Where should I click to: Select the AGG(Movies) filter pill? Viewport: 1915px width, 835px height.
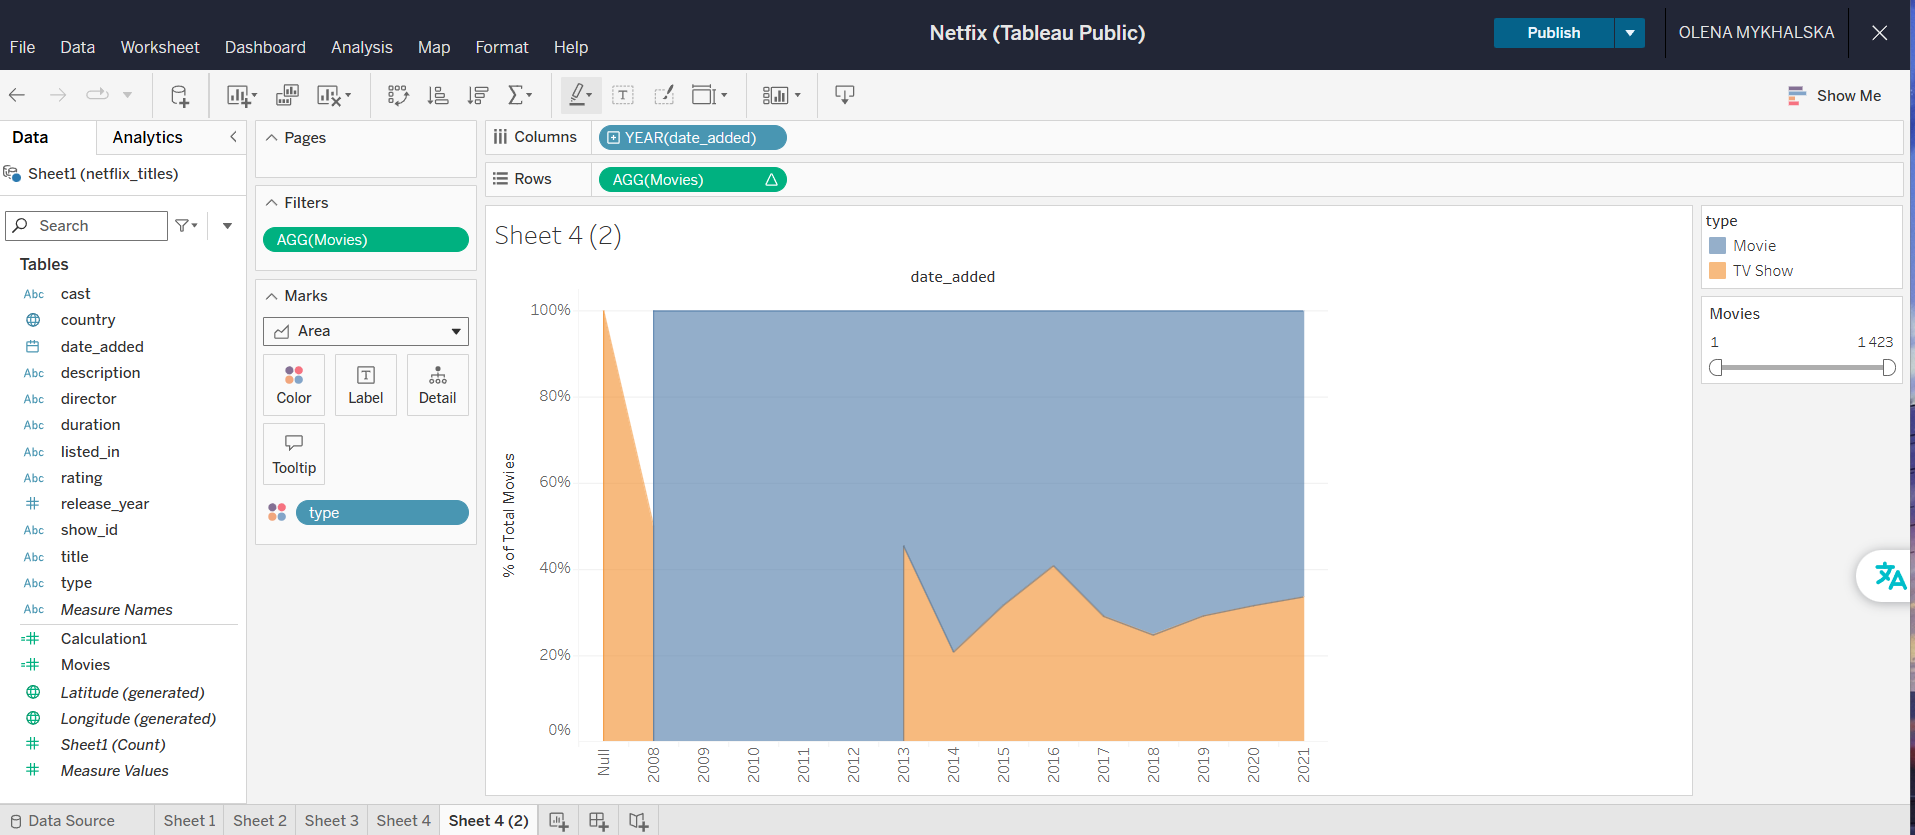pyautogui.click(x=366, y=240)
